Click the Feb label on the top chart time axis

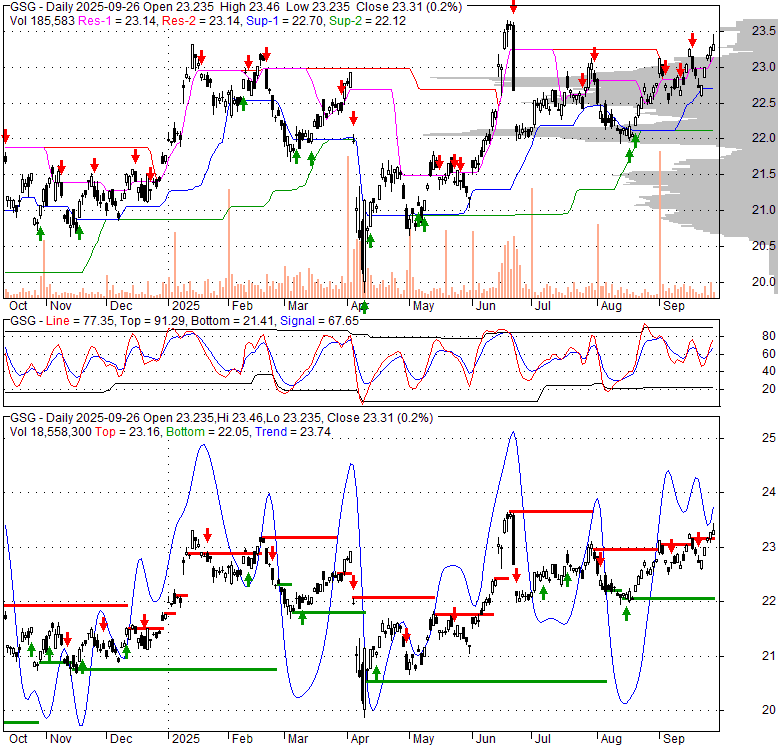(x=242, y=305)
